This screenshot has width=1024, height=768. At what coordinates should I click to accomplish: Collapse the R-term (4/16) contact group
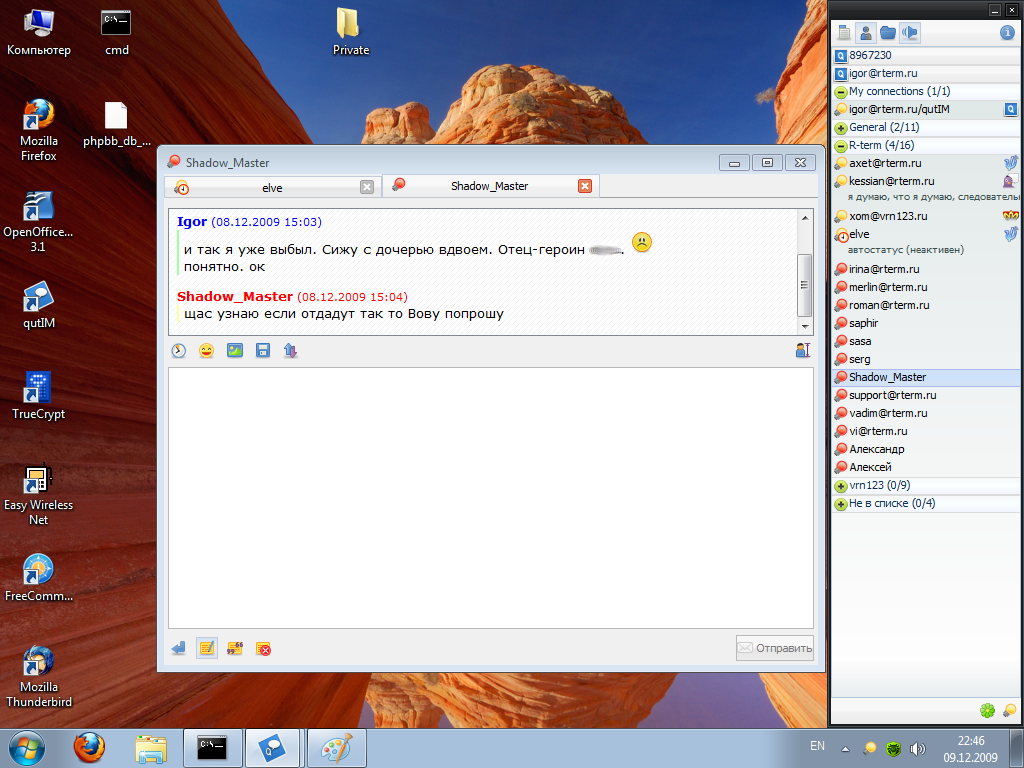point(841,145)
